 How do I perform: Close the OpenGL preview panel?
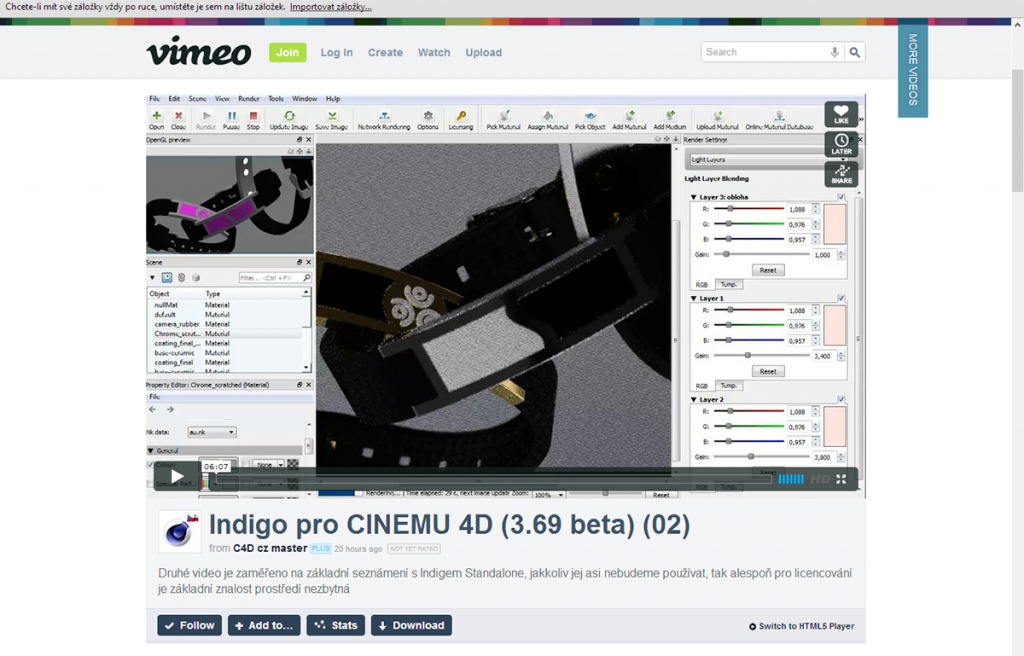pyautogui.click(x=309, y=140)
